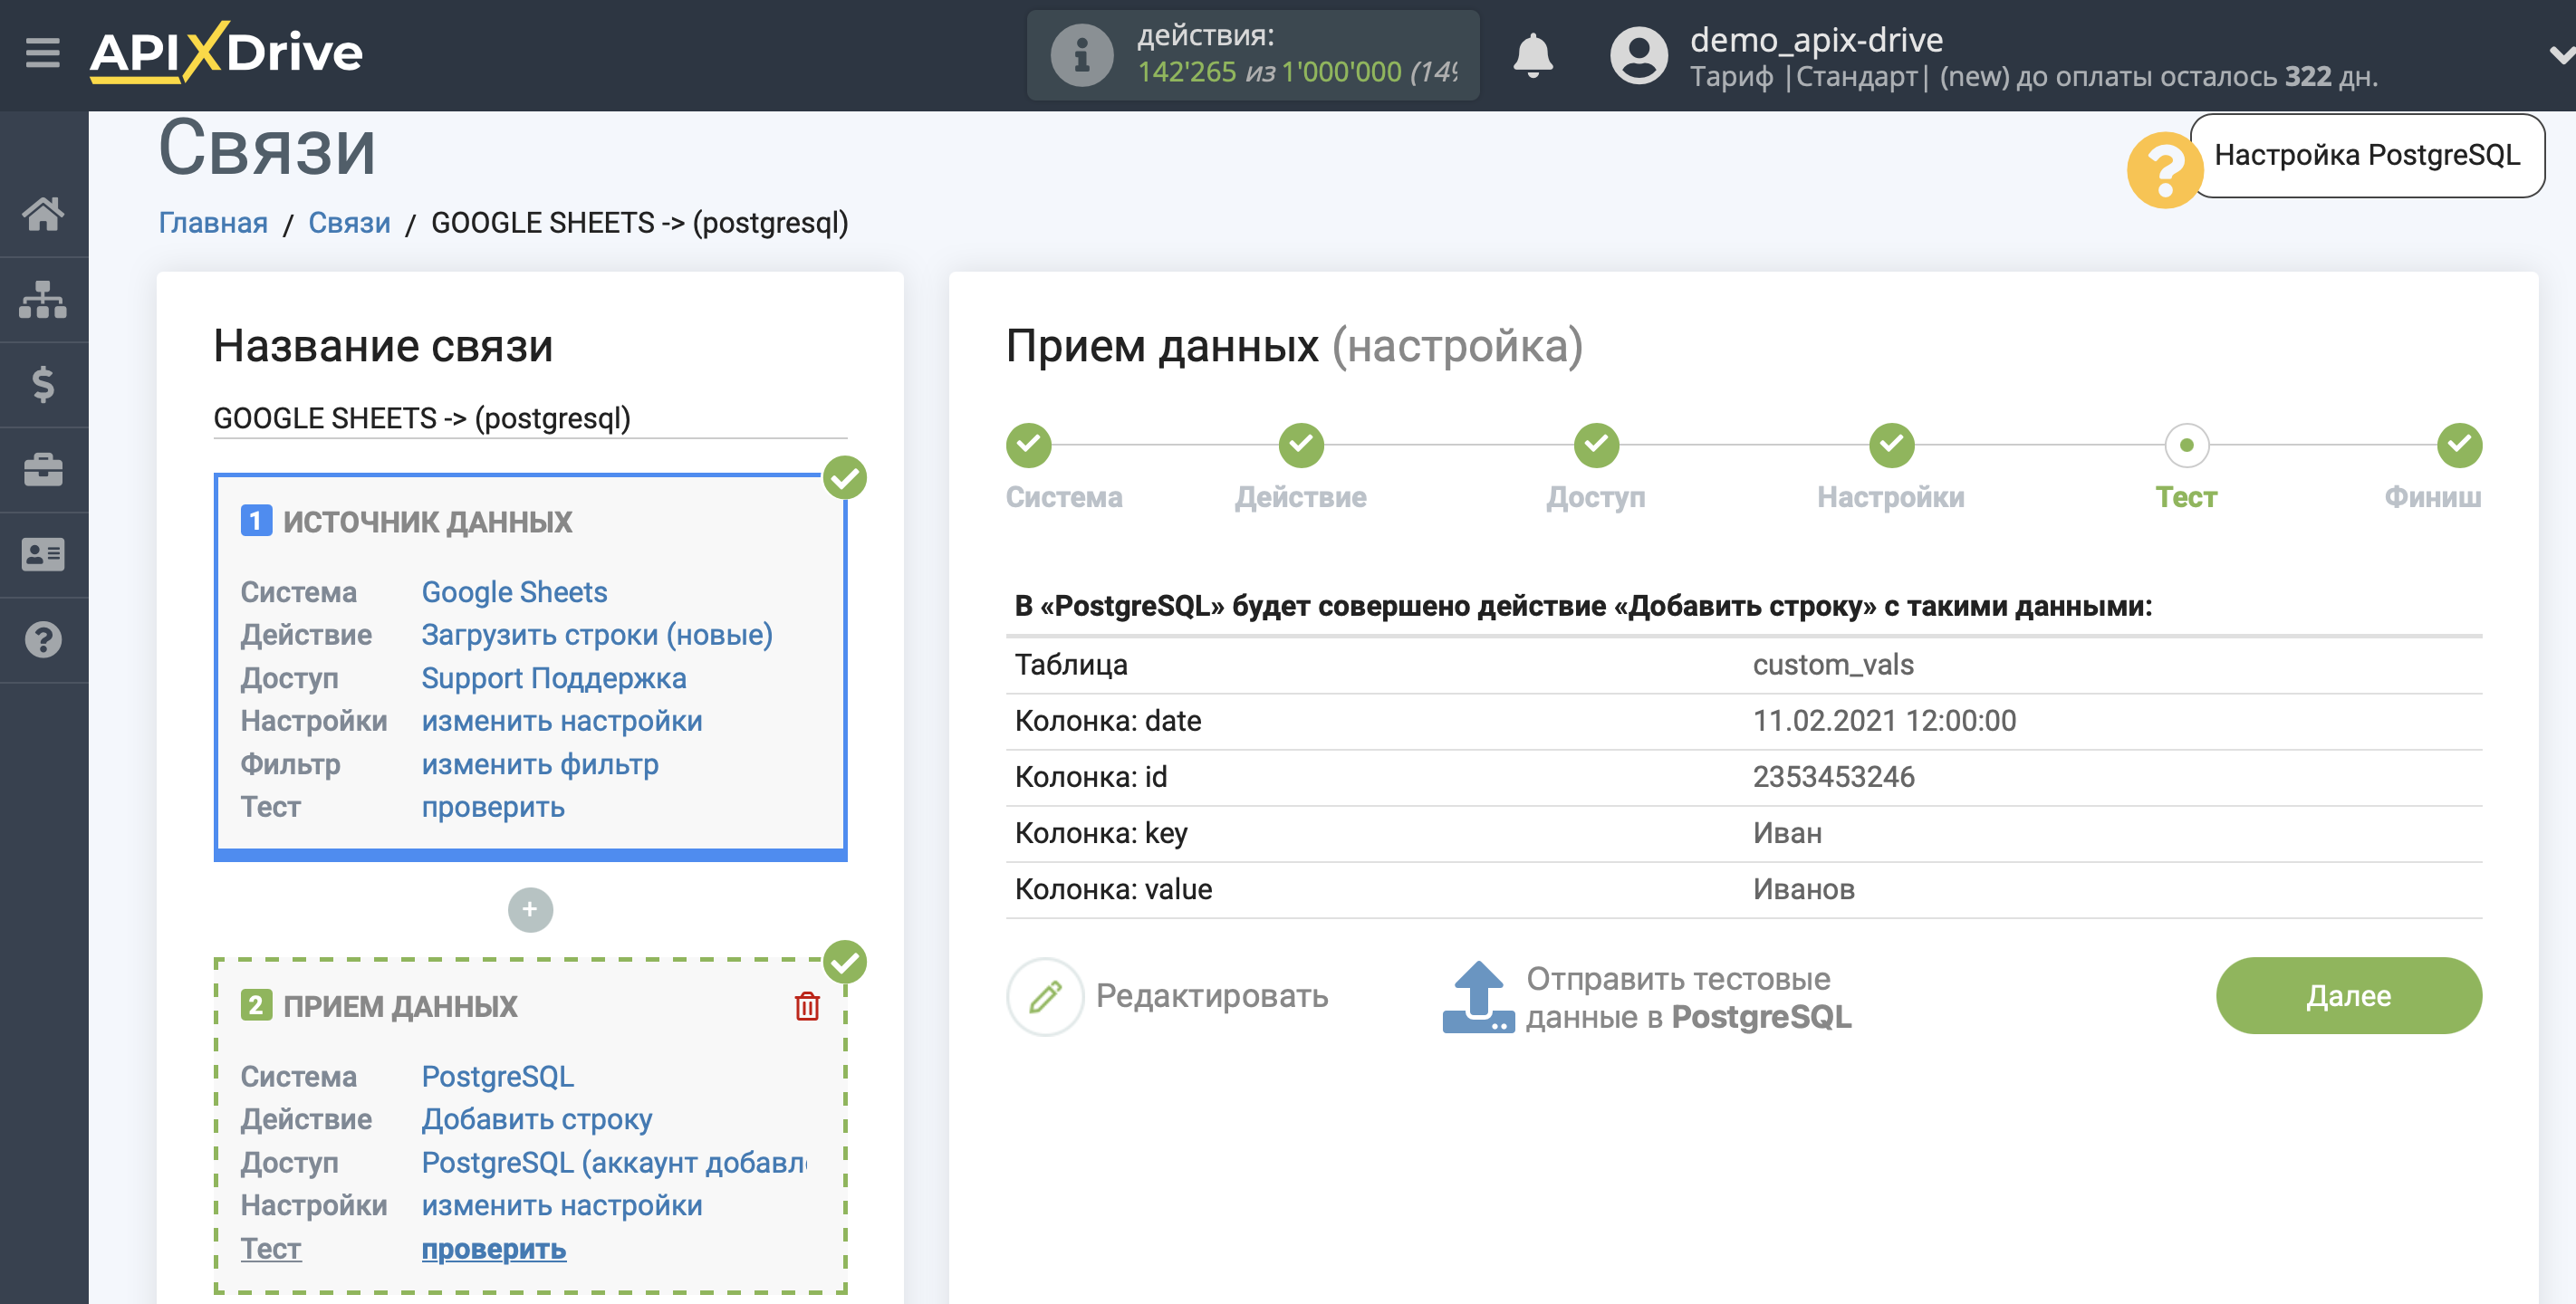Open the actions info icon
2576x1304 pixels.
(x=1081, y=55)
